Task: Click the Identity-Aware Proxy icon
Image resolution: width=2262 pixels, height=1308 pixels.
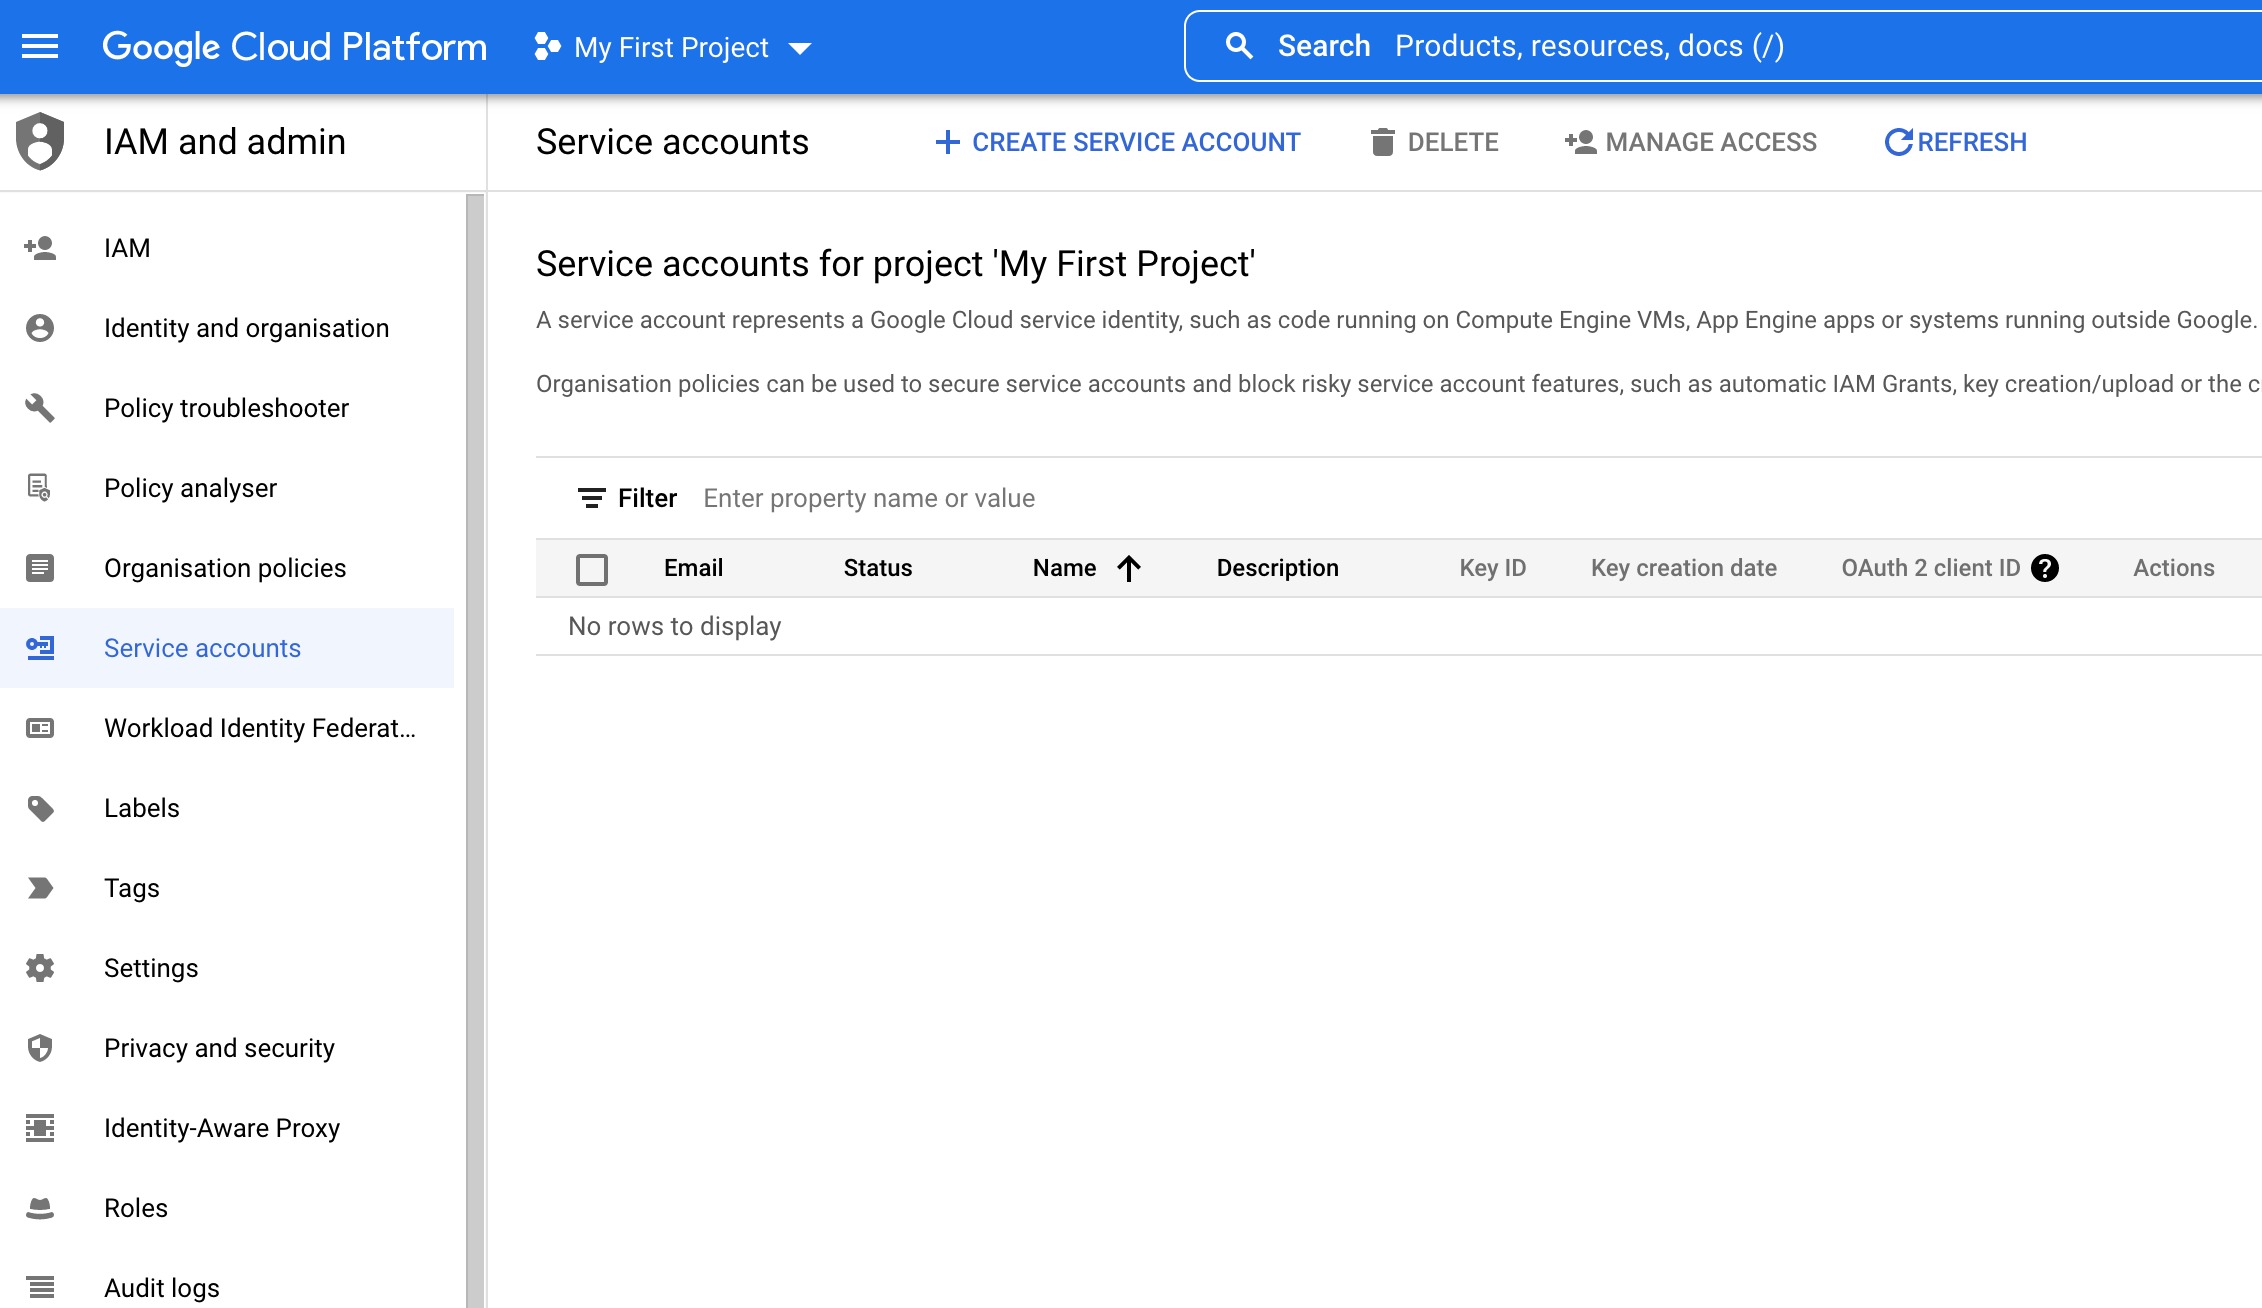Action: [x=40, y=1128]
